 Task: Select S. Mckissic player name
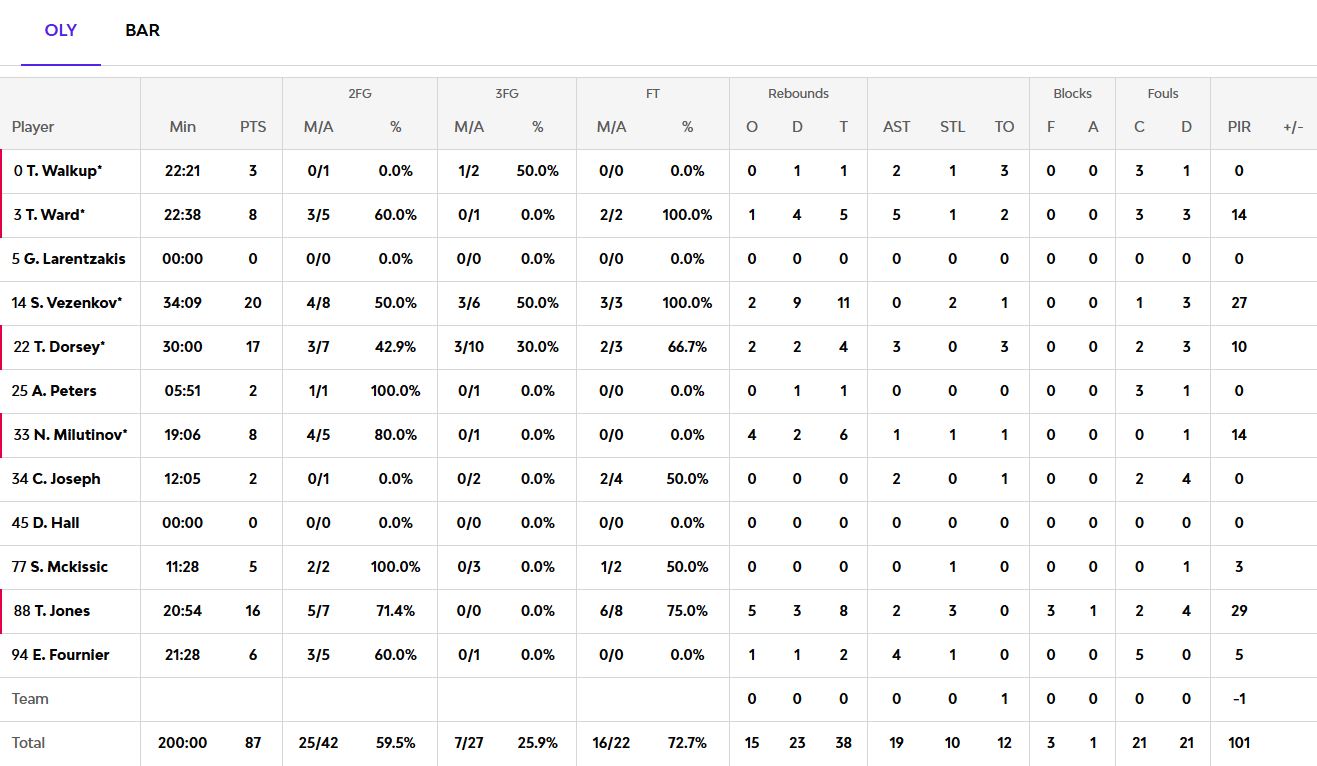[x=68, y=567]
